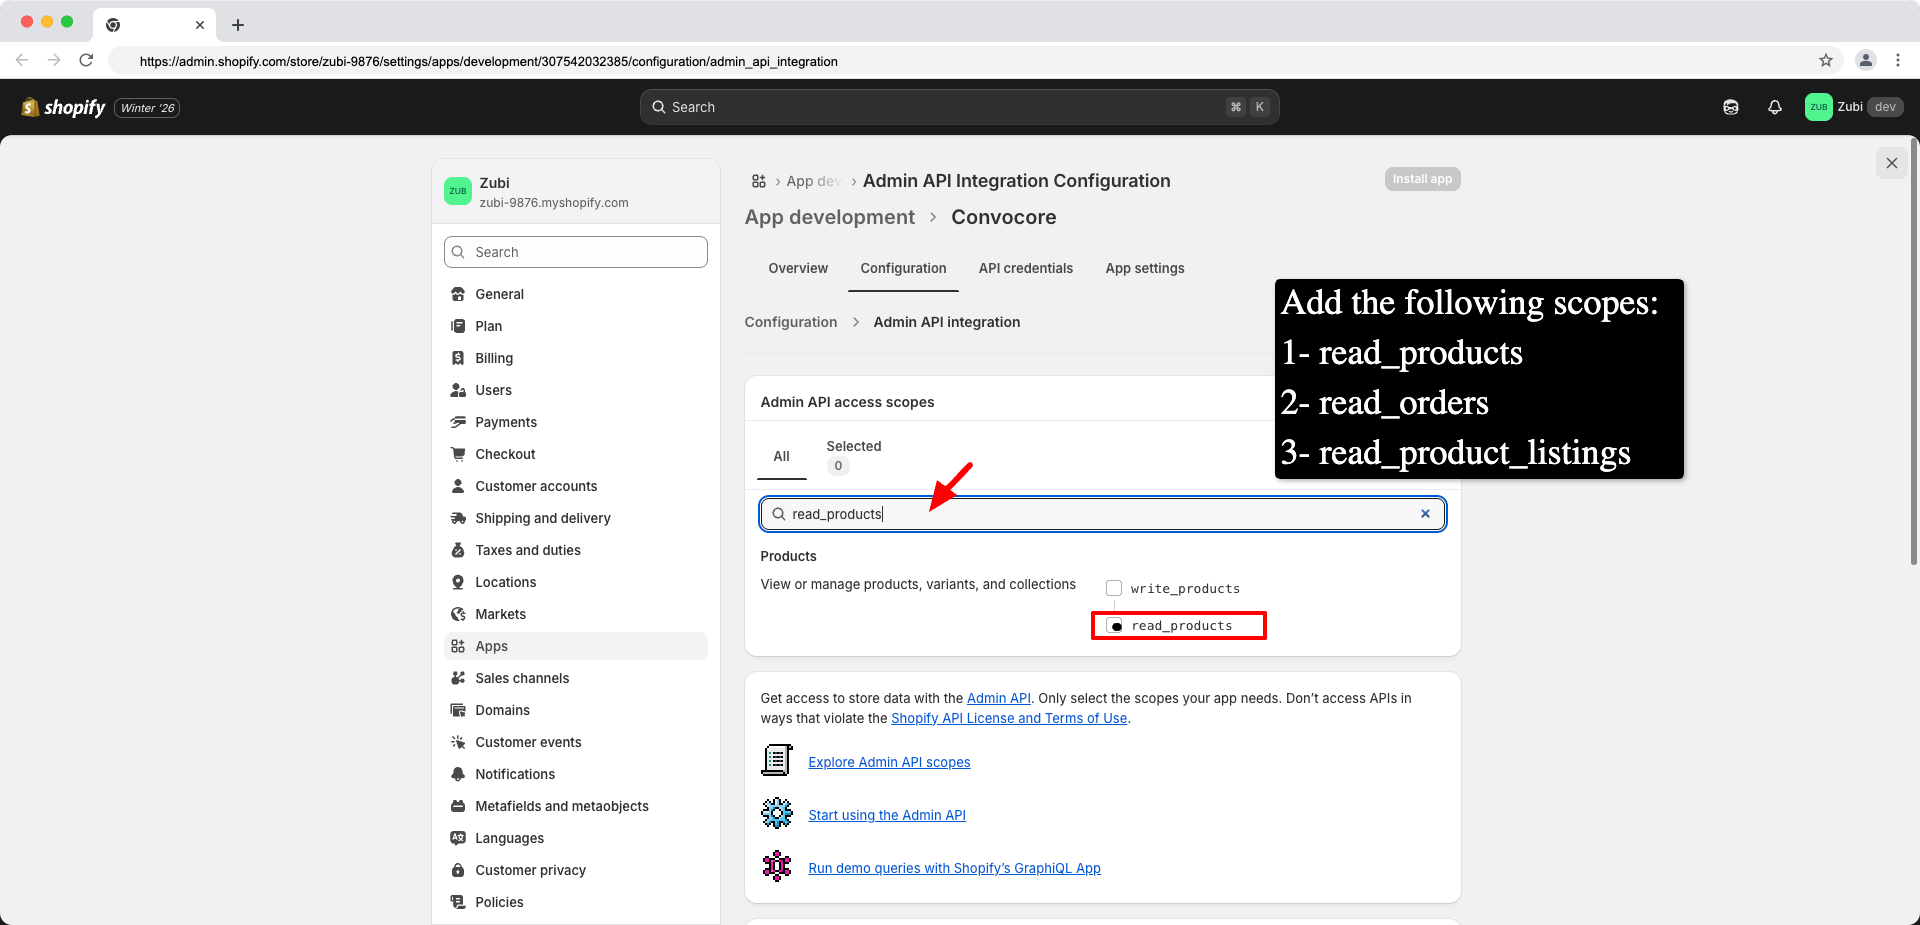
Task: Select Customer accounts from the sidebar
Action: 535,486
